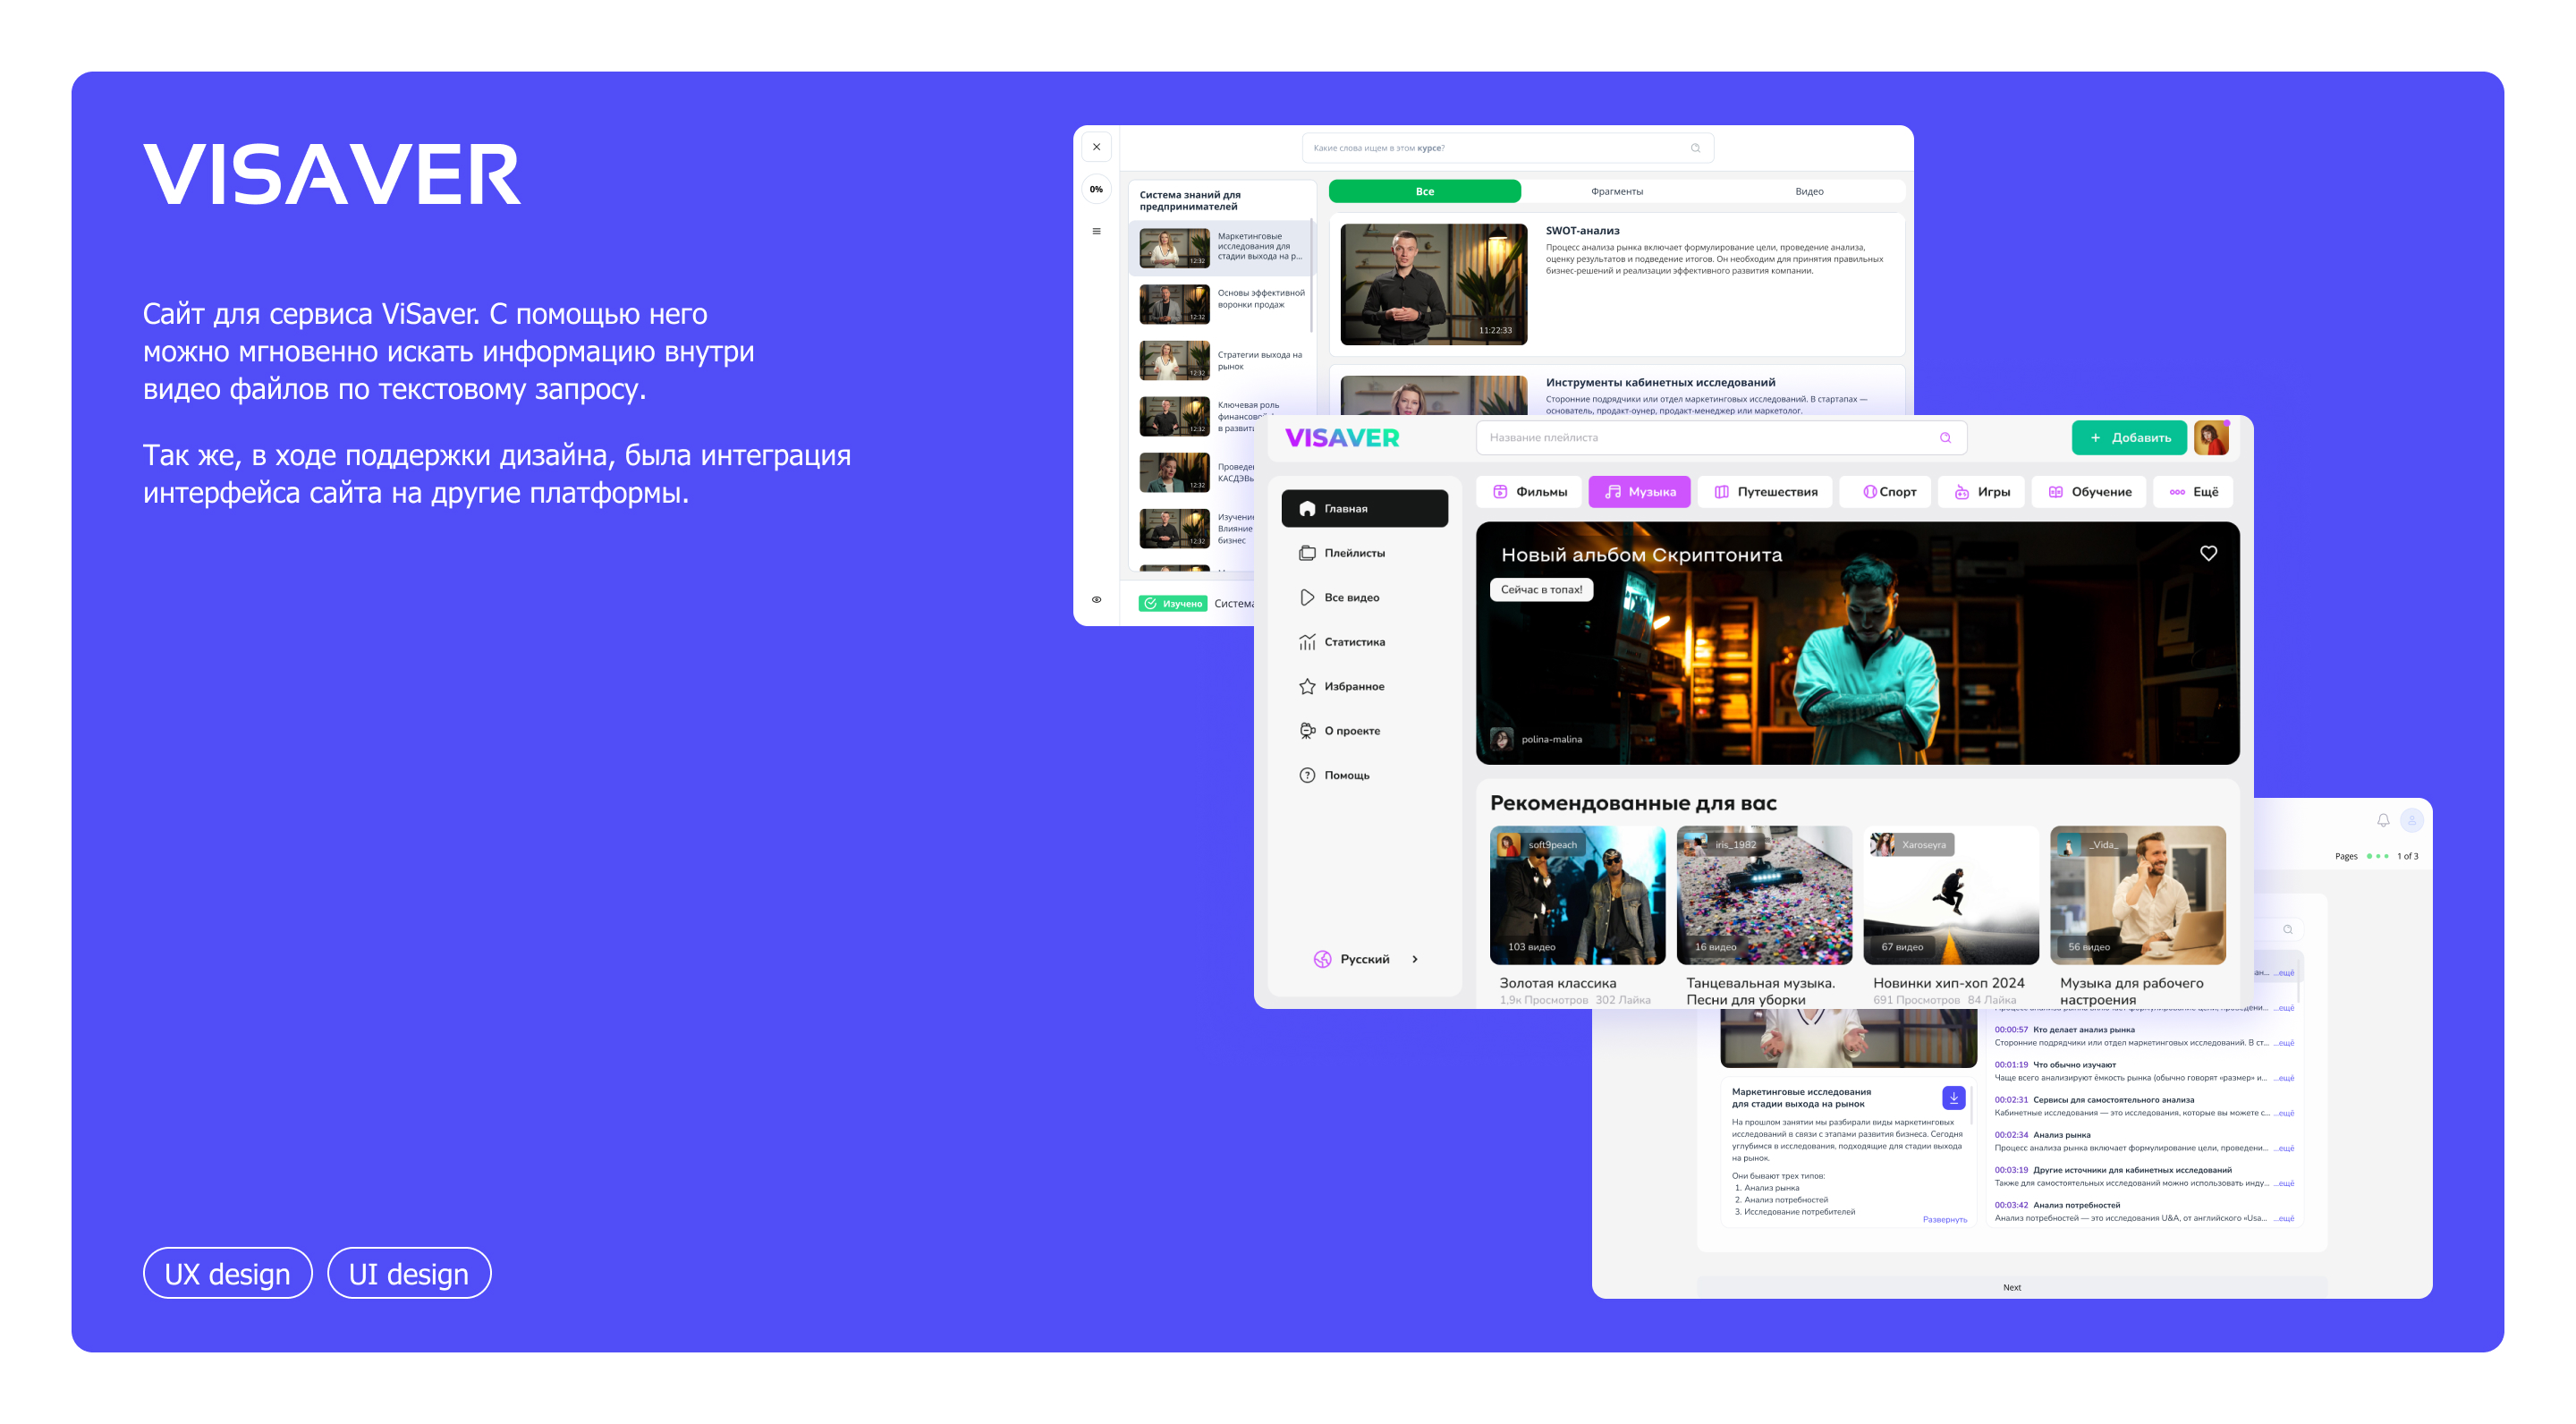Toggle the eye visibility icon in the course panel

(1096, 599)
